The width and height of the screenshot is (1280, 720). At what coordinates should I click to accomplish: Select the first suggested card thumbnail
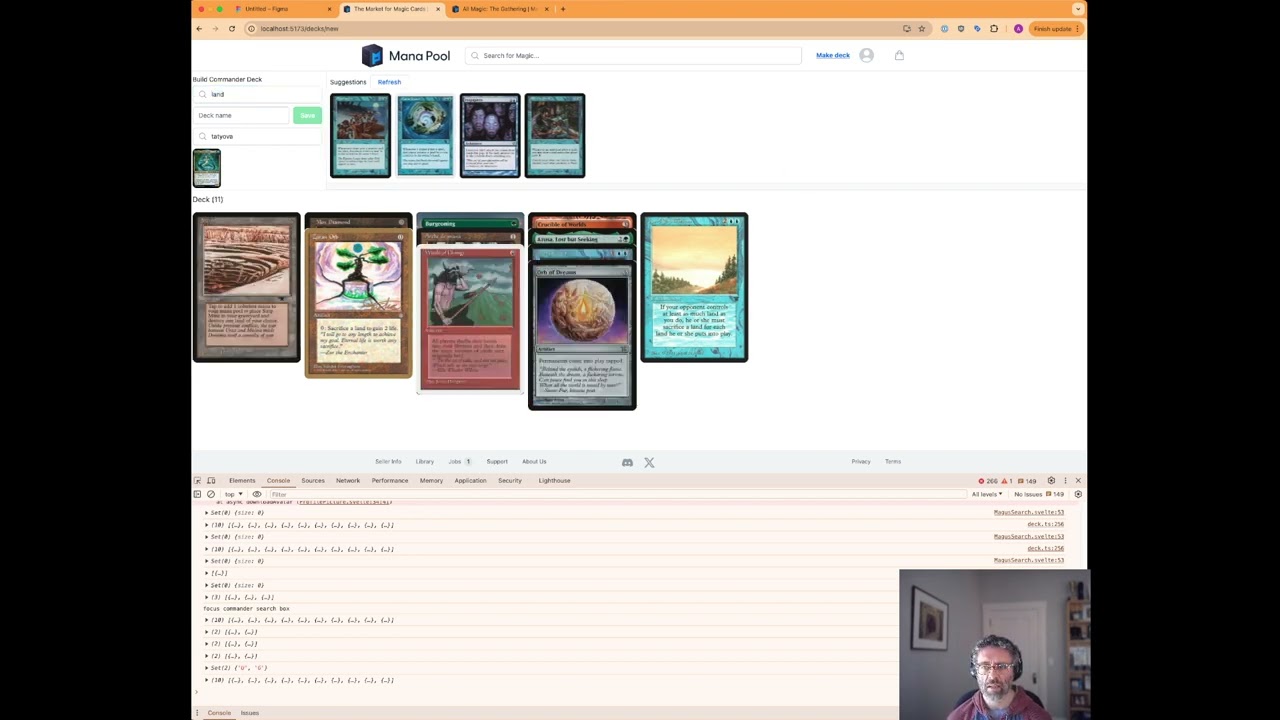point(361,136)
